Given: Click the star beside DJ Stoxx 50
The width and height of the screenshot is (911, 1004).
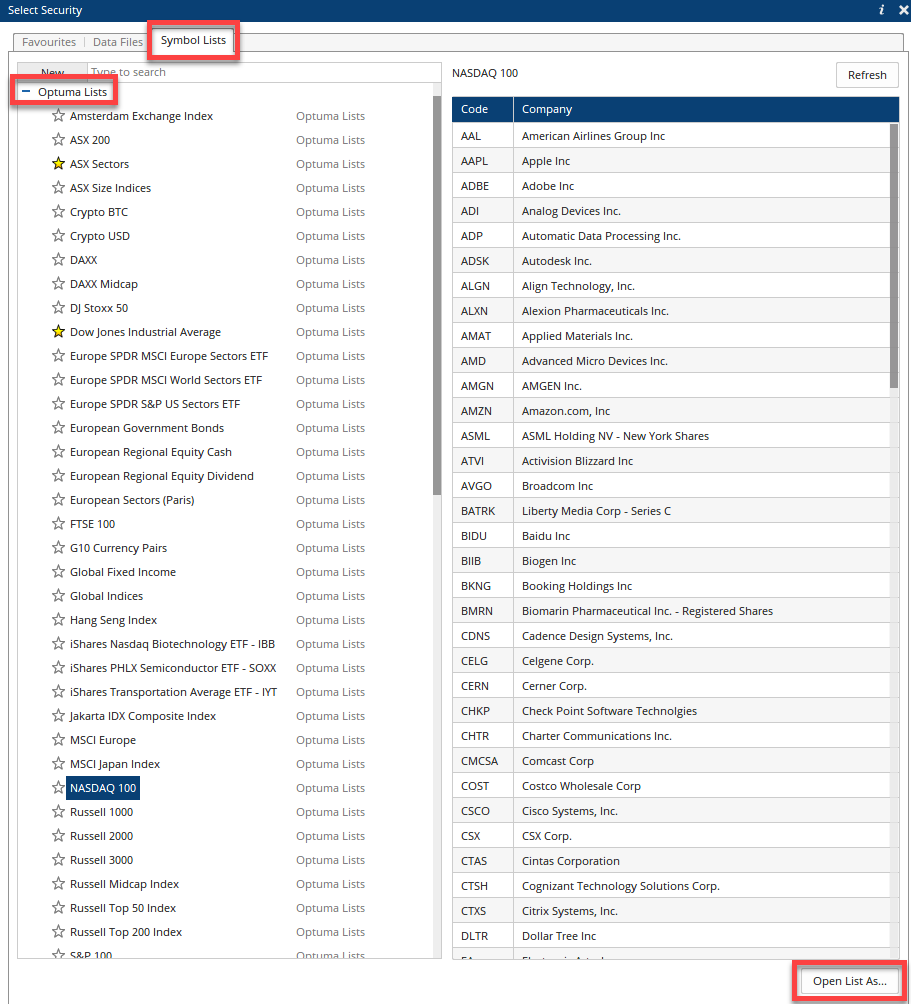Looking at the screenshot, I should [58, 308].
